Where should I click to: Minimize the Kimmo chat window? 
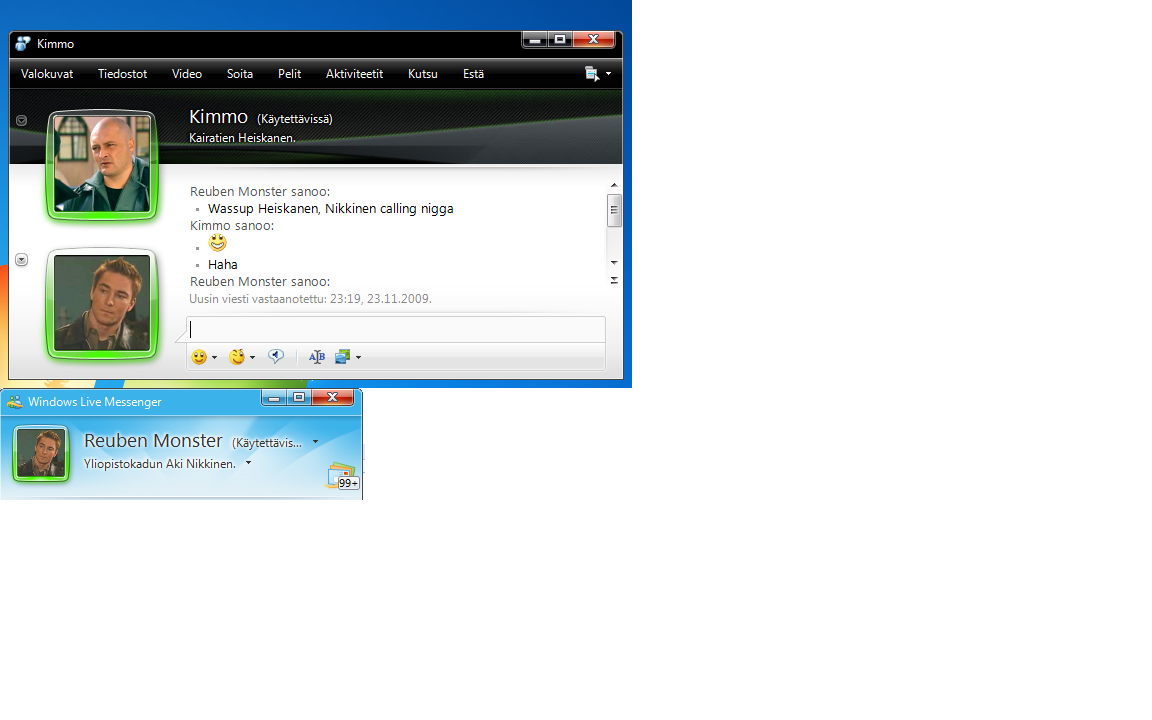tap(535, 40)
